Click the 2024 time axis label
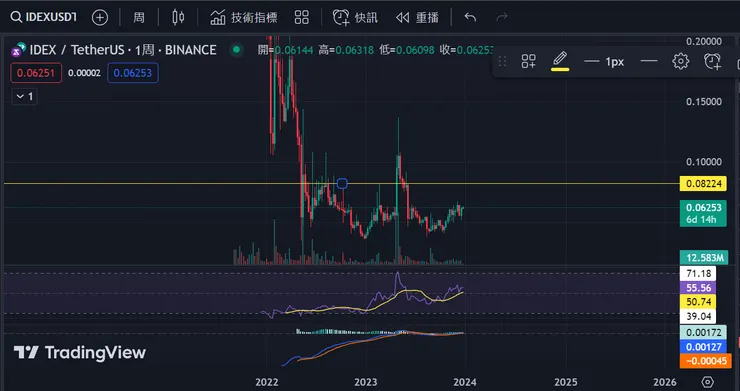740x391 pixels. point(465,382)
